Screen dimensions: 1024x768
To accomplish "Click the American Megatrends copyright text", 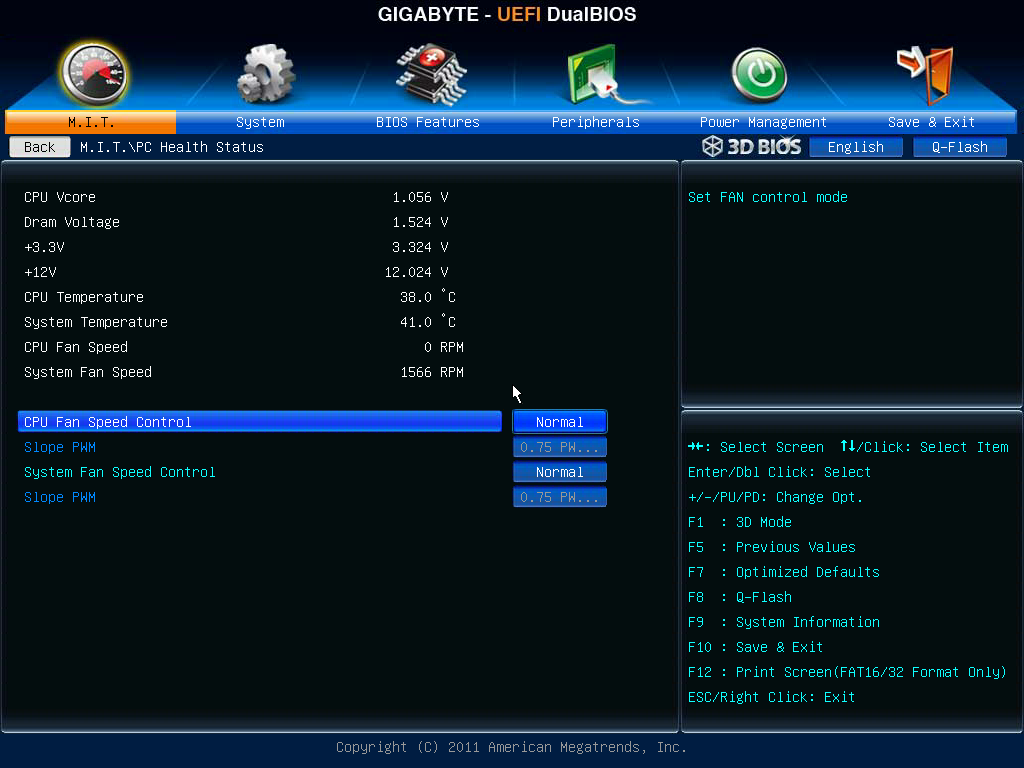I will pos(511,747).
